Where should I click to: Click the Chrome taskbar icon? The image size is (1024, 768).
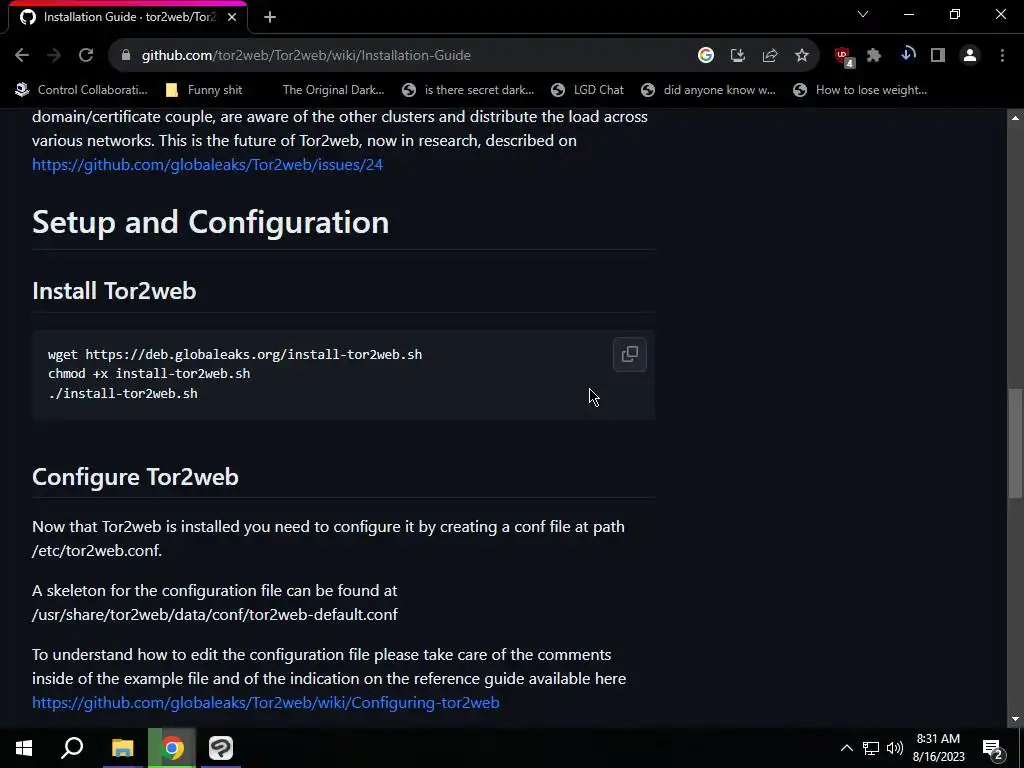pos(172,748)
